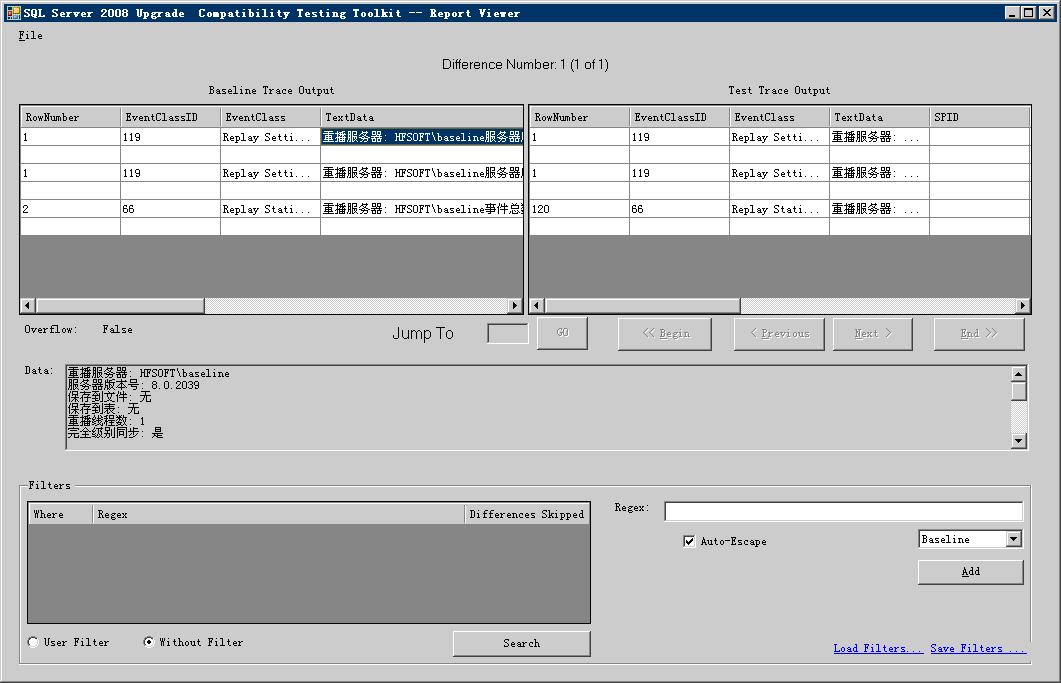Image resolution: width=1061 pixels, height=683 pixels.
Task: Select RowNumber cell "2" in Baseline Trace
Action: [x=70, y=209]
